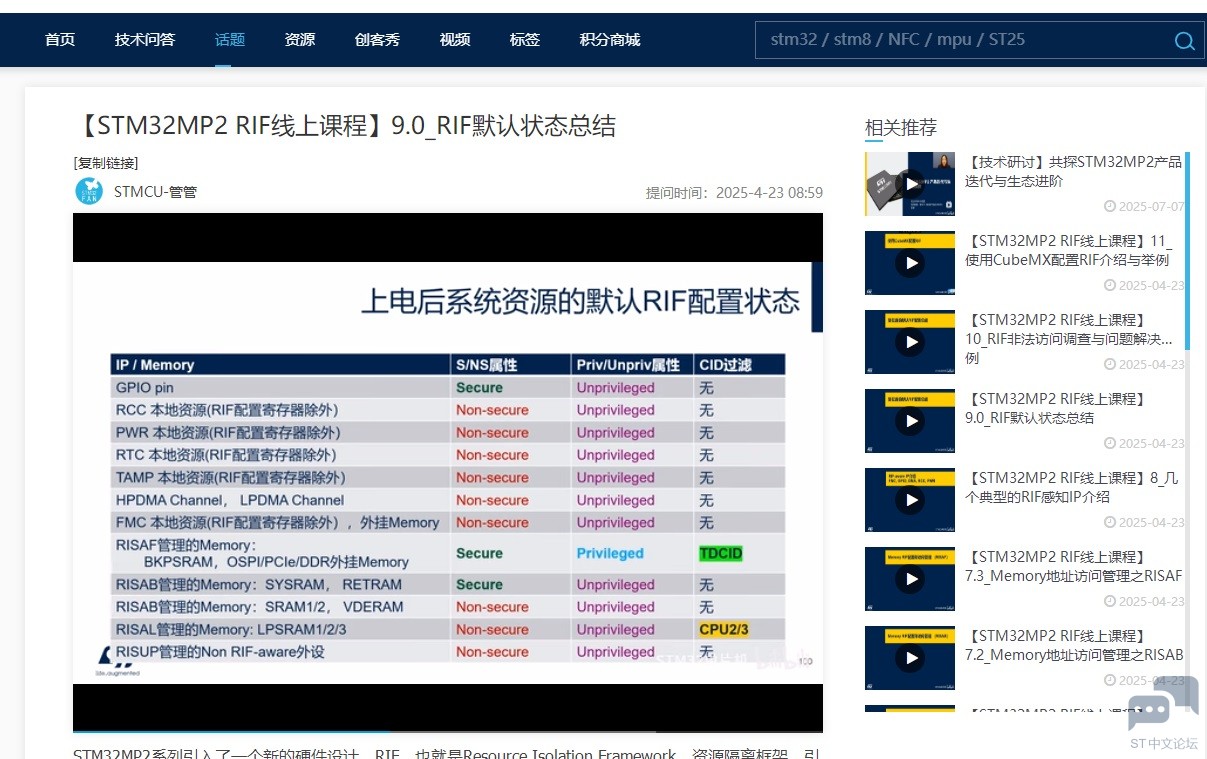The height and width of the screenshot is (759, 1207).
Task: Open the 资源 nav item
Action: click(x=300, y=40)
